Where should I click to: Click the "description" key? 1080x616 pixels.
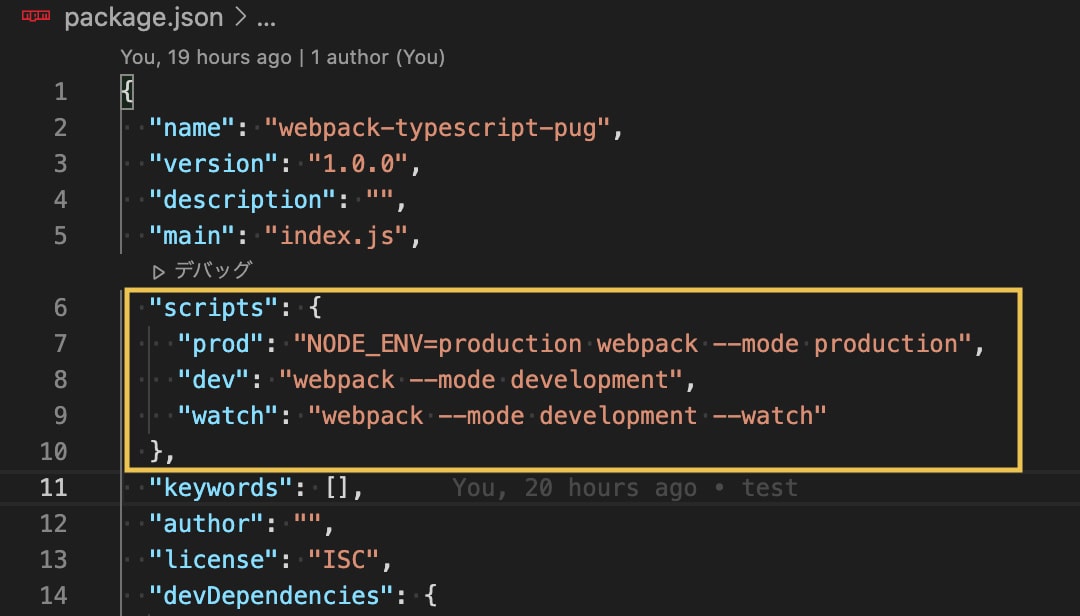tap(242, 200)
